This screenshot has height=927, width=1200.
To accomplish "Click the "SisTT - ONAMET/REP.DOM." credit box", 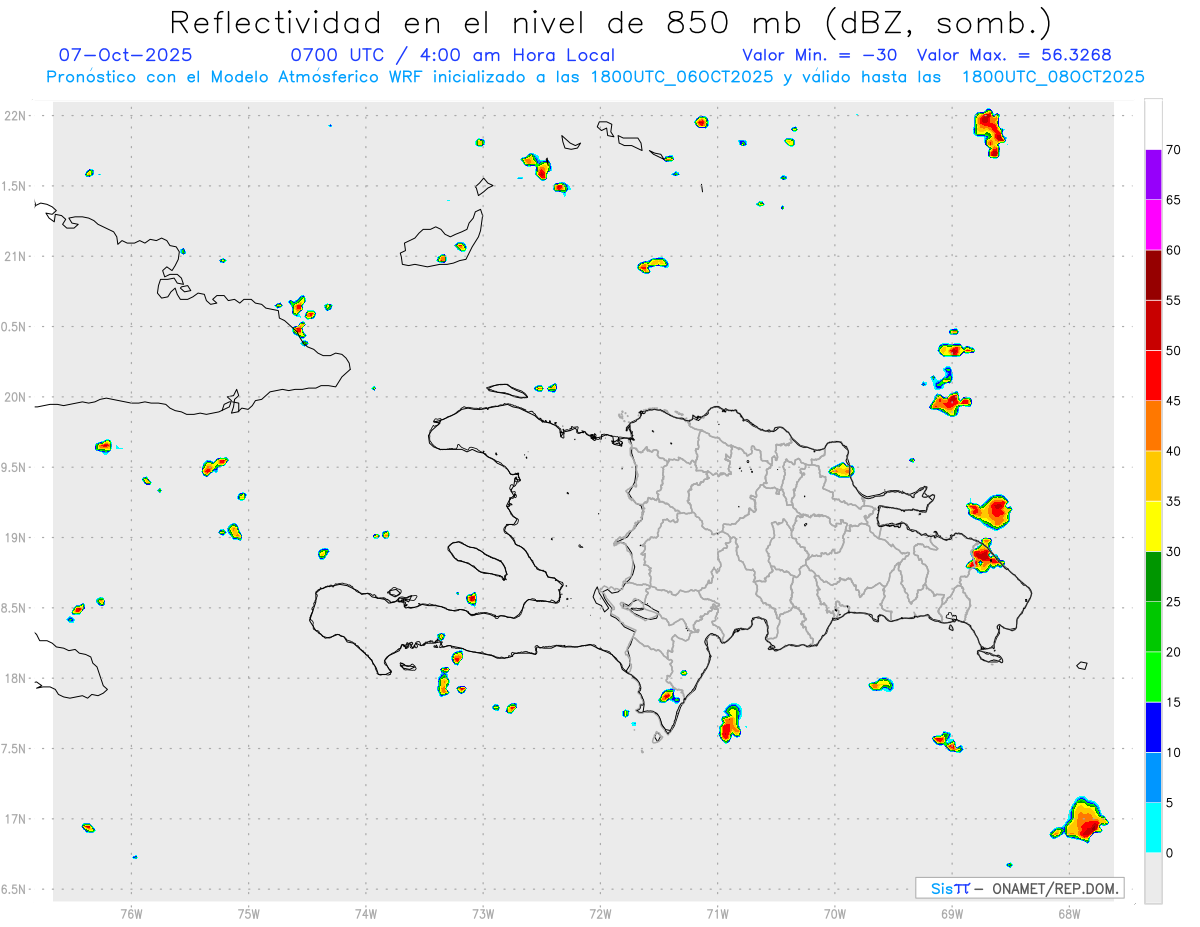I will 1019,888.
